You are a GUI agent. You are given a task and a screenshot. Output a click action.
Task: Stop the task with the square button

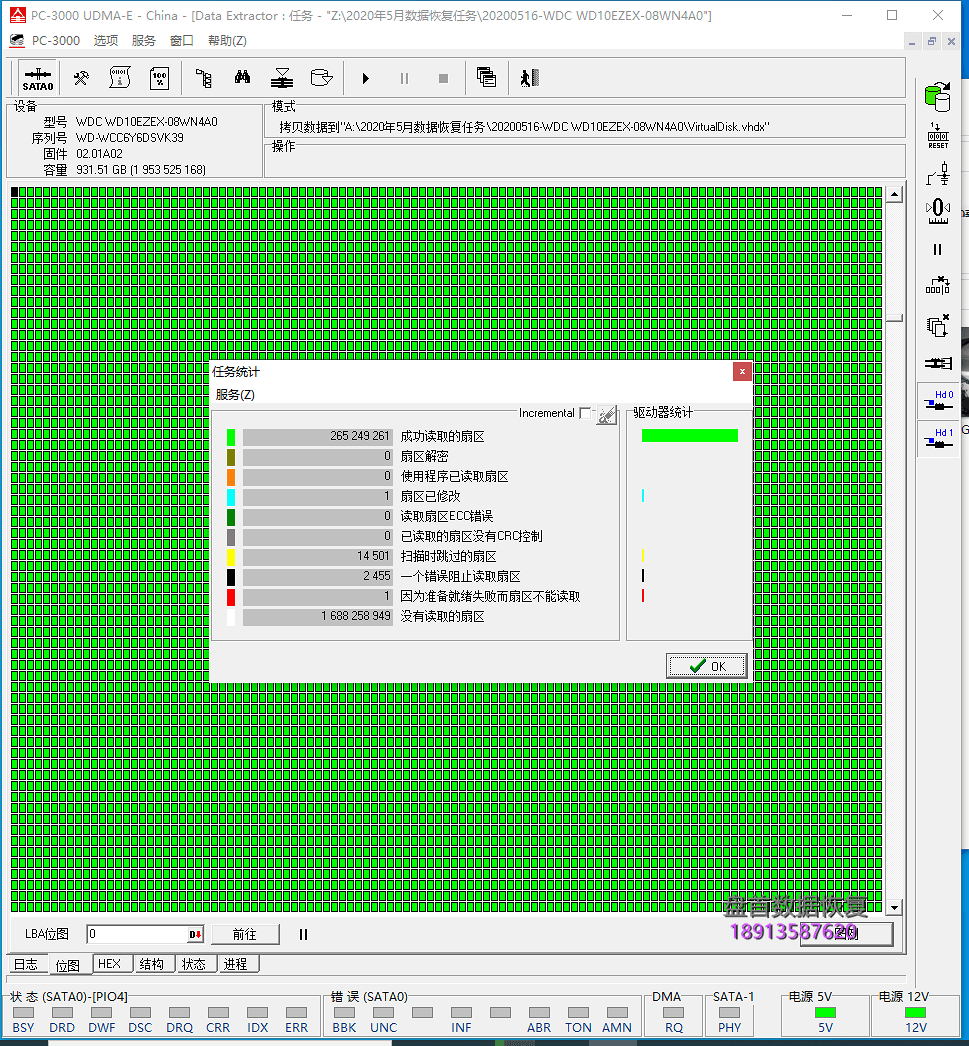pyautogui.click(x=443, y=79)
